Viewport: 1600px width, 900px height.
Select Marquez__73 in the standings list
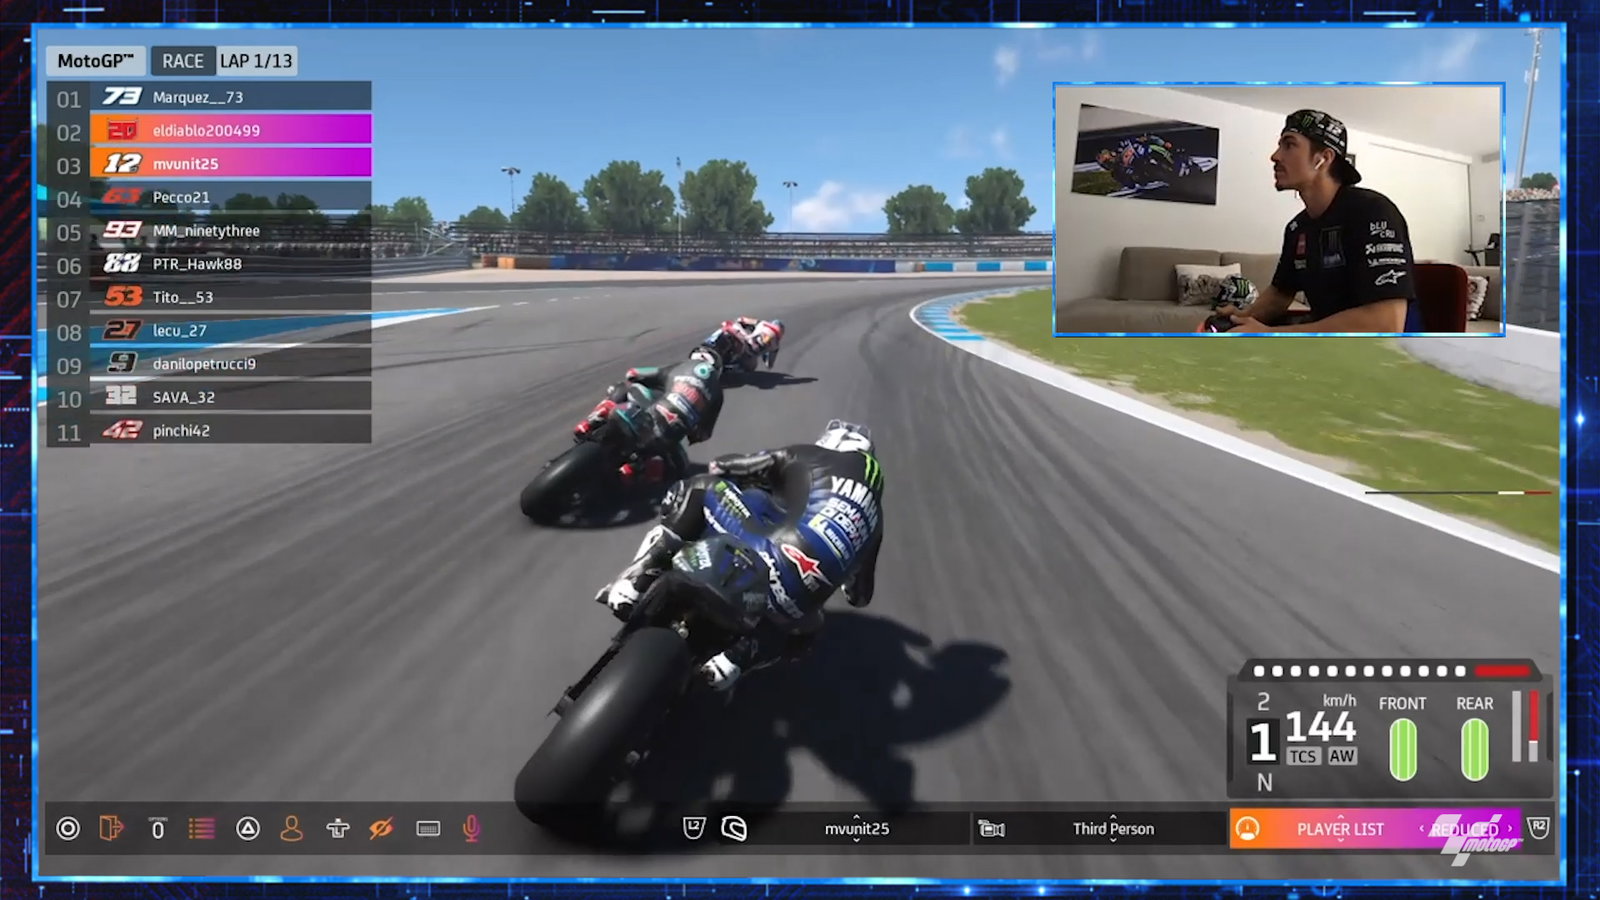[200, 98]
